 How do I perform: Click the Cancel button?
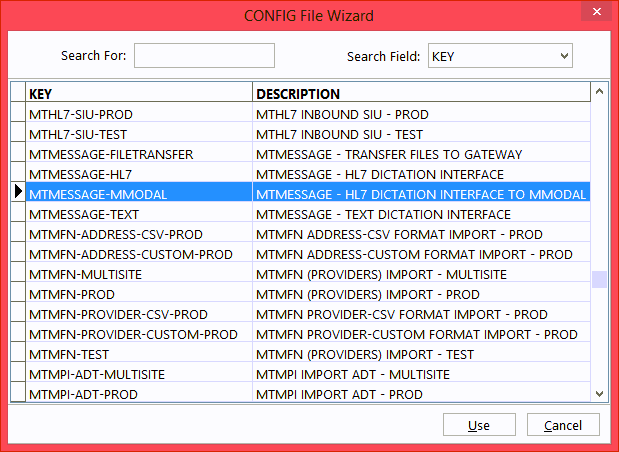[x=563, y=426]
